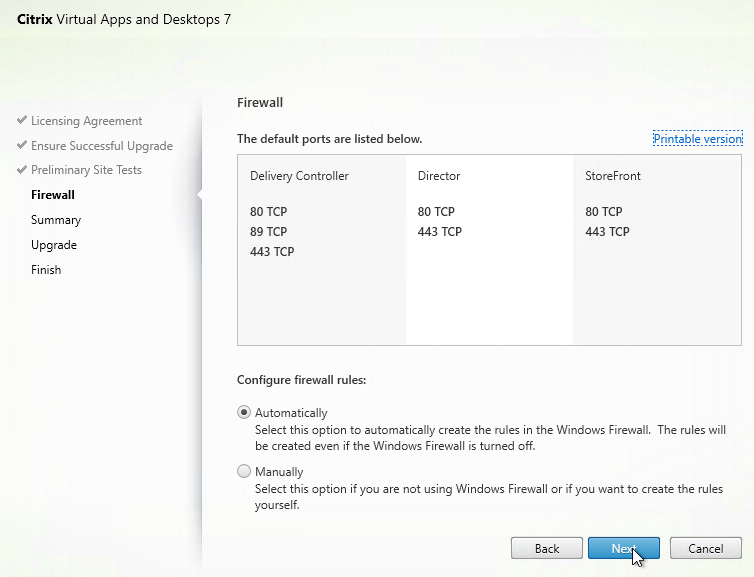Viewport: 754px width, 577px height.
Task: Click the Delivery Controller column heading
Action: coord(299,176)
